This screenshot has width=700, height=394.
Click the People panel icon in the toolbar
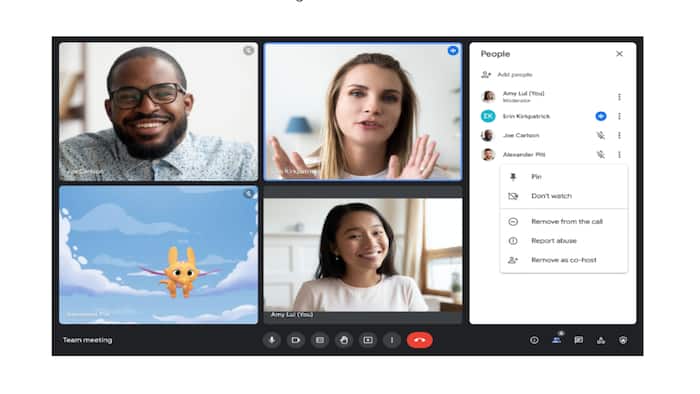pyautogui.click(x=556, y=340)
